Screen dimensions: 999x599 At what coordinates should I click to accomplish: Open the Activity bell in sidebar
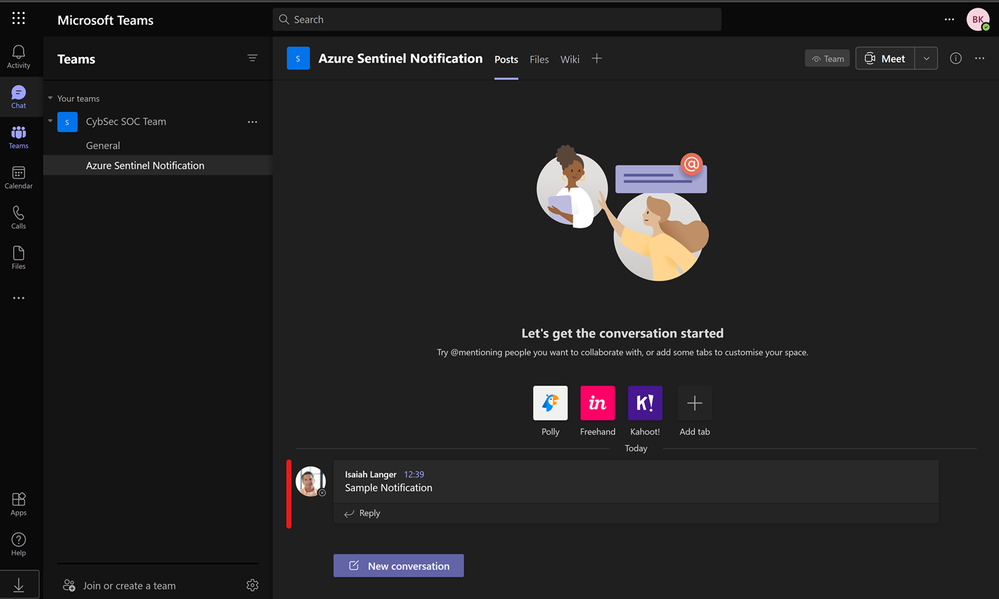click(x=18, y=57)
